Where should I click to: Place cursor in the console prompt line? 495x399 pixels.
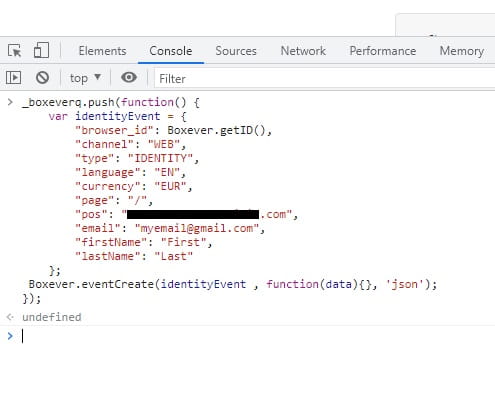click(258, 336)
